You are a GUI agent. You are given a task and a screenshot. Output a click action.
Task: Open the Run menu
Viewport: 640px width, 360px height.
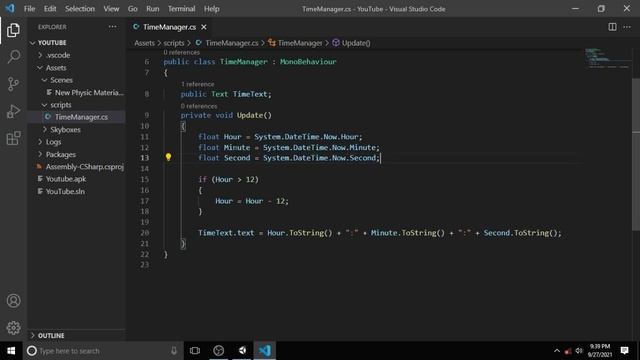tap(153, 9)
